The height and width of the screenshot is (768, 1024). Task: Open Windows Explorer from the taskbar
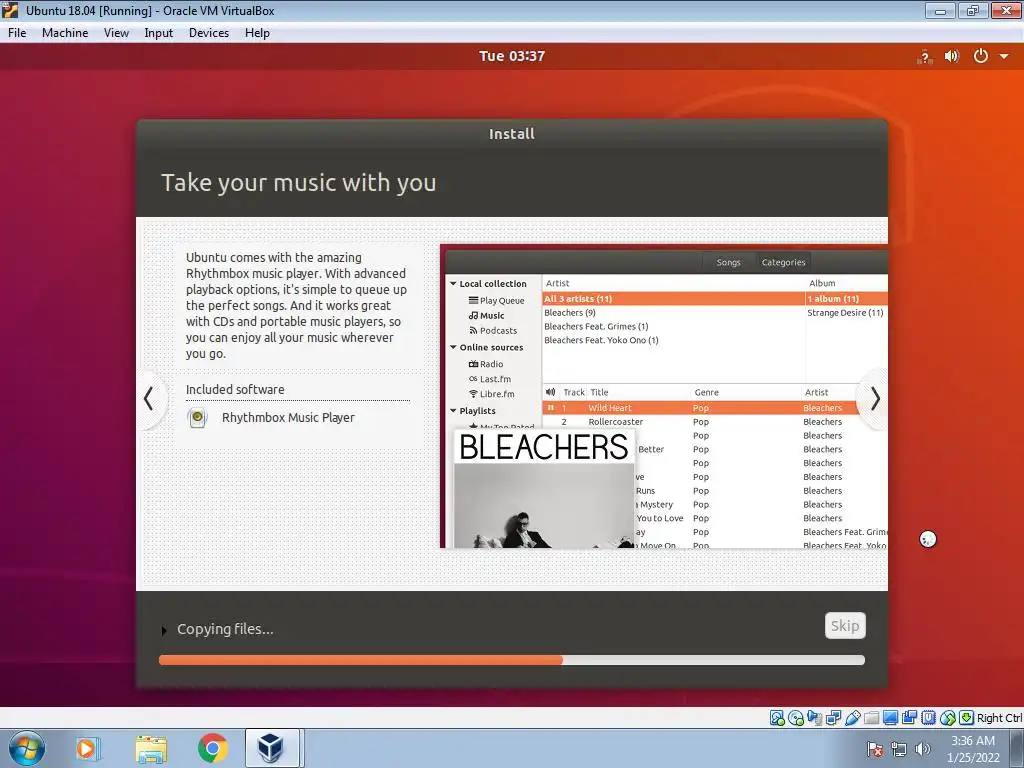(x=151, y=748)
